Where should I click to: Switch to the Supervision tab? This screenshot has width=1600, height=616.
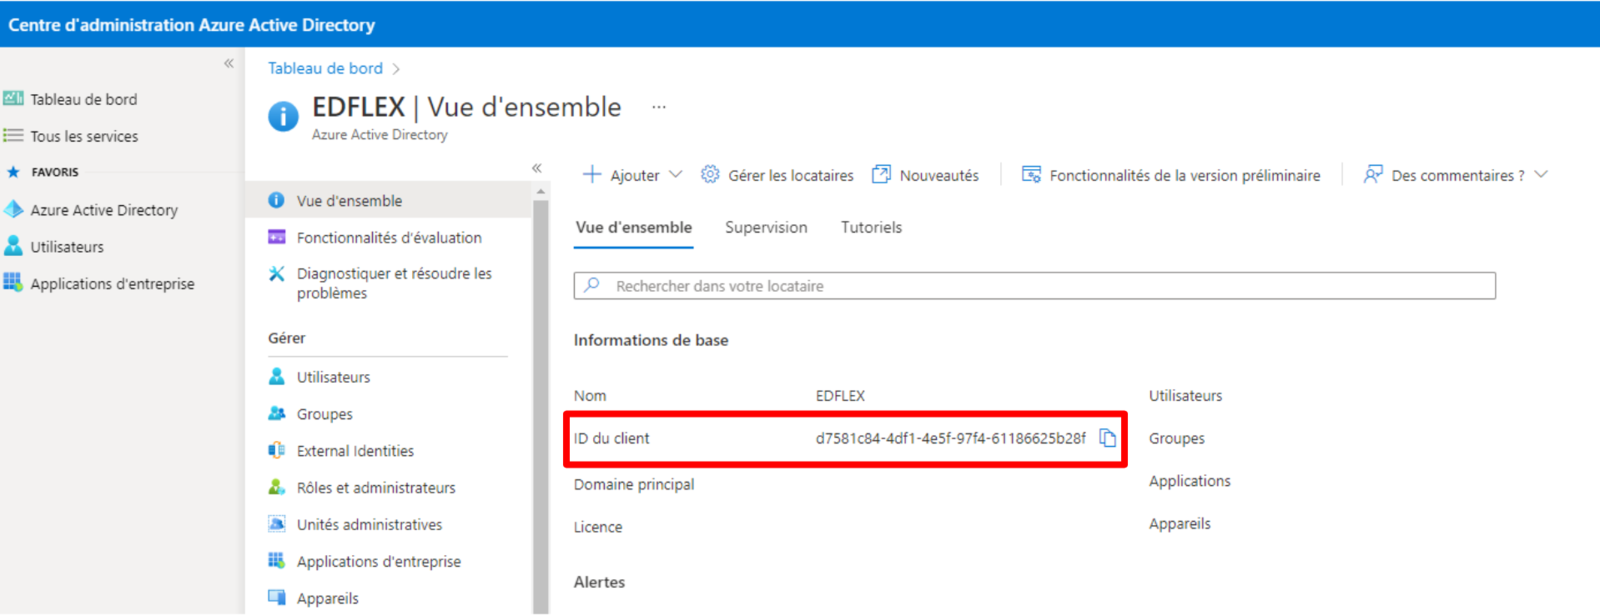[766, 227]
